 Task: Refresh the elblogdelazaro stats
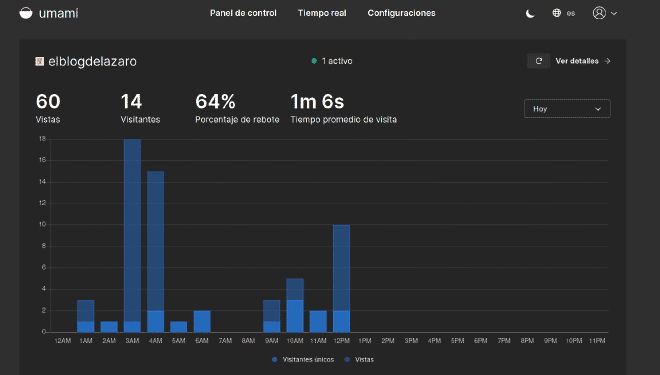[538, 61]
